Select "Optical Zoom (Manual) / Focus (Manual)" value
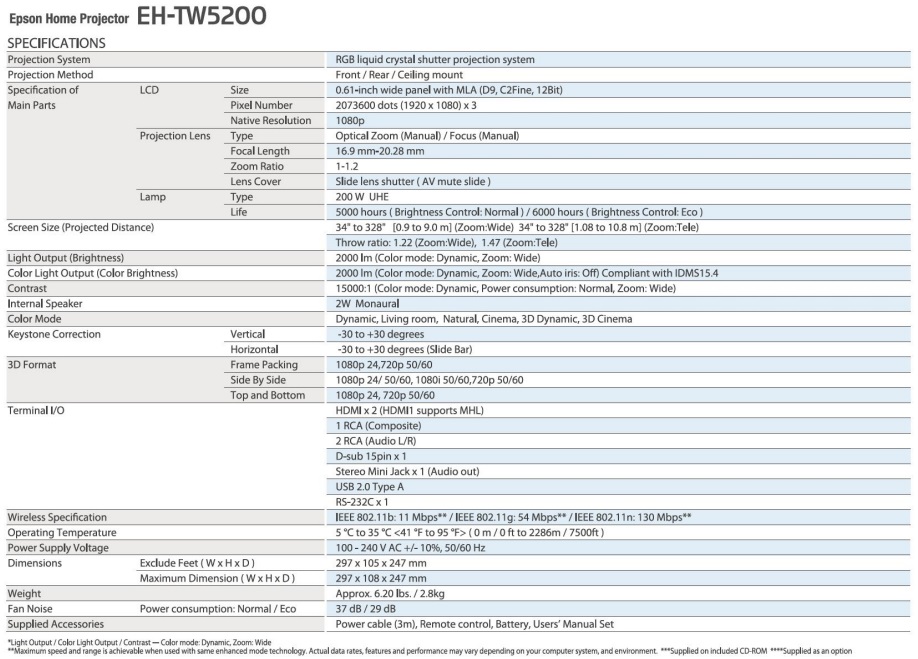Image resolution: width=918 pixels, height=659 pixels. pos(427,135)
